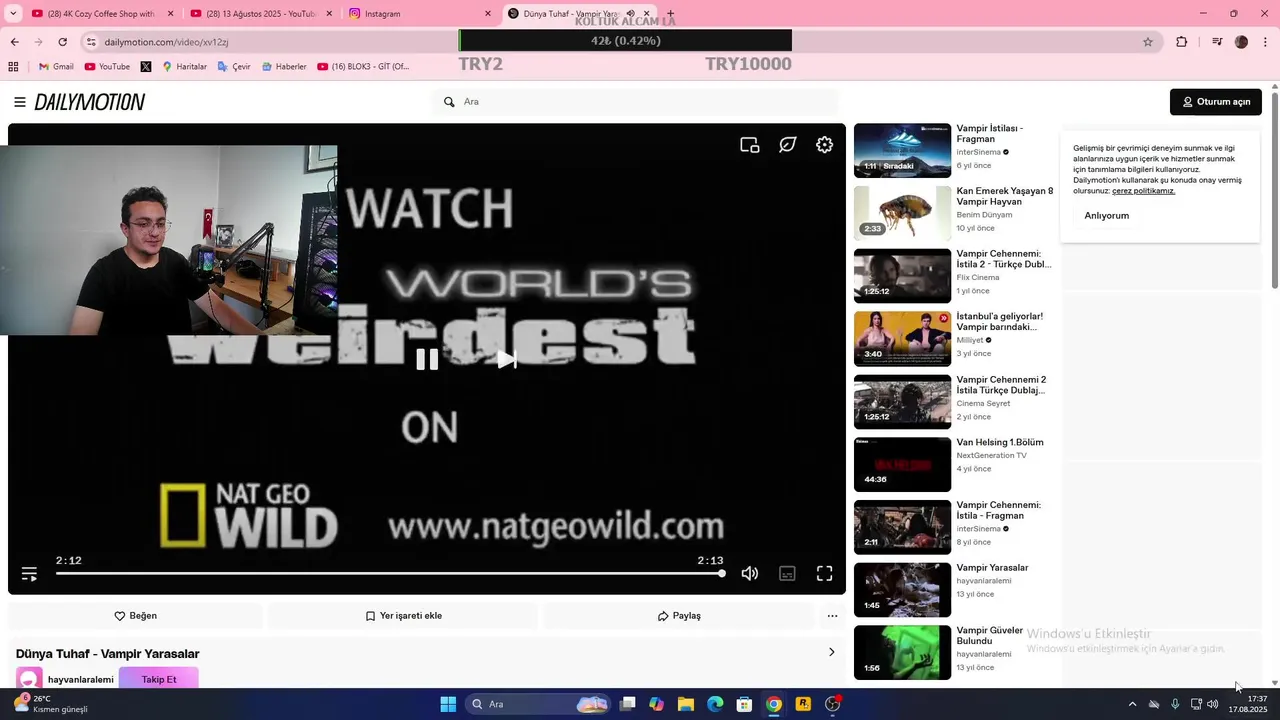Click the Anlıyorum cookie consent button
Viewport: 1280px width, 720px height.
click(1106, 216)
